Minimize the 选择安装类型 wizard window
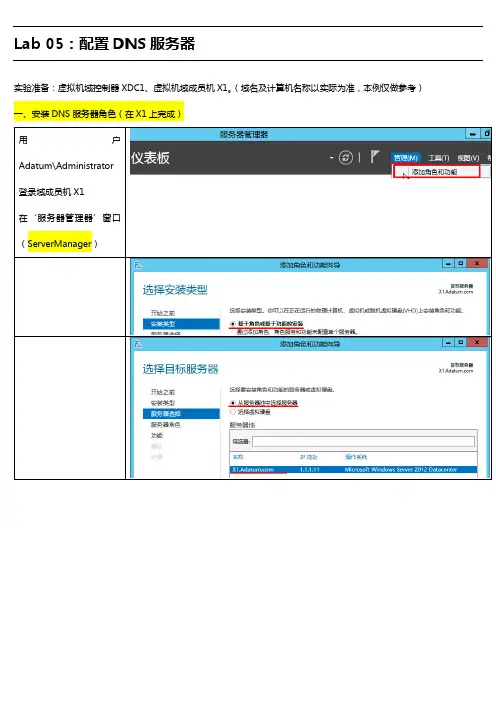 pos(449,264)
